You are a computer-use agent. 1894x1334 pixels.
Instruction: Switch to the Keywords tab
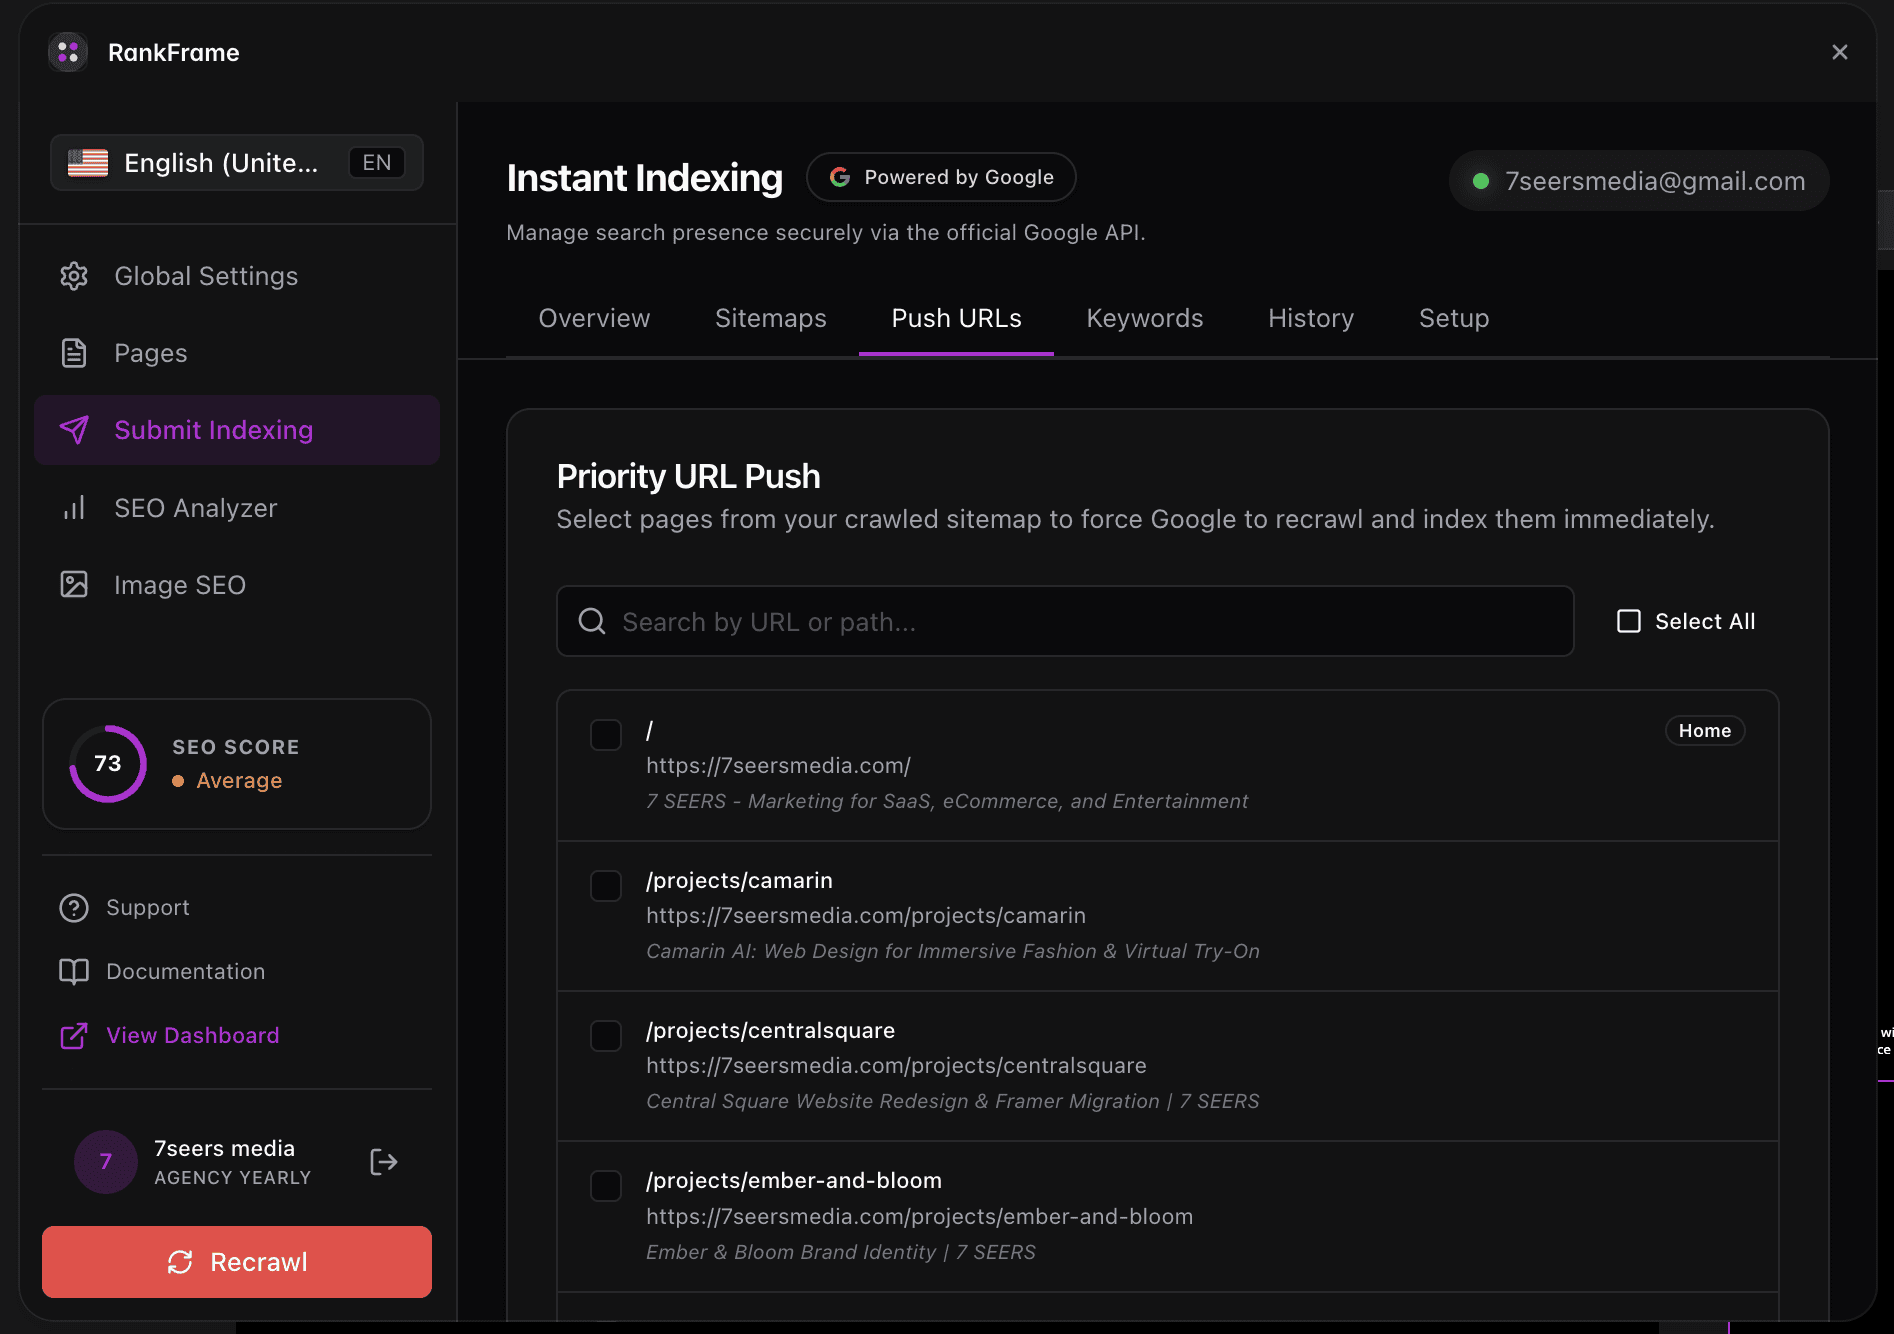click(1145, 318)
